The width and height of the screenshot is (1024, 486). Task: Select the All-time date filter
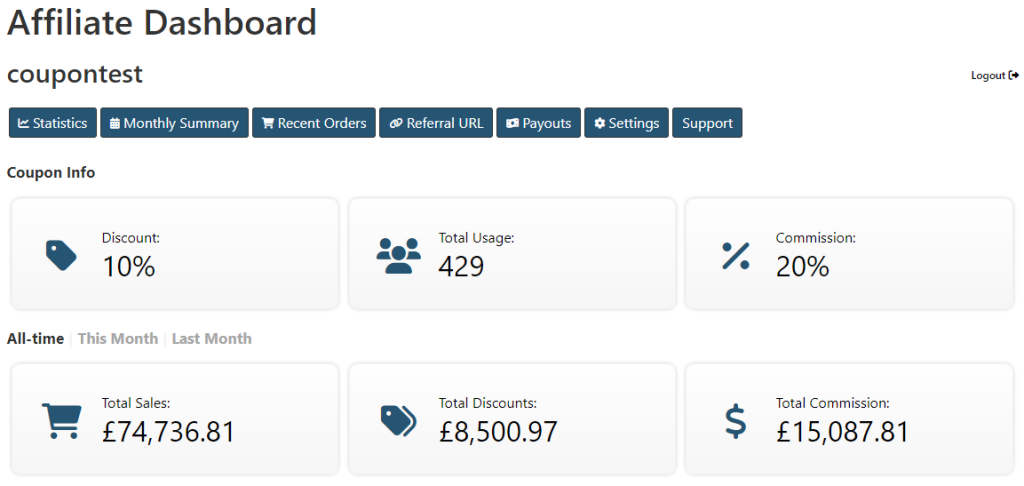point(35,338)
